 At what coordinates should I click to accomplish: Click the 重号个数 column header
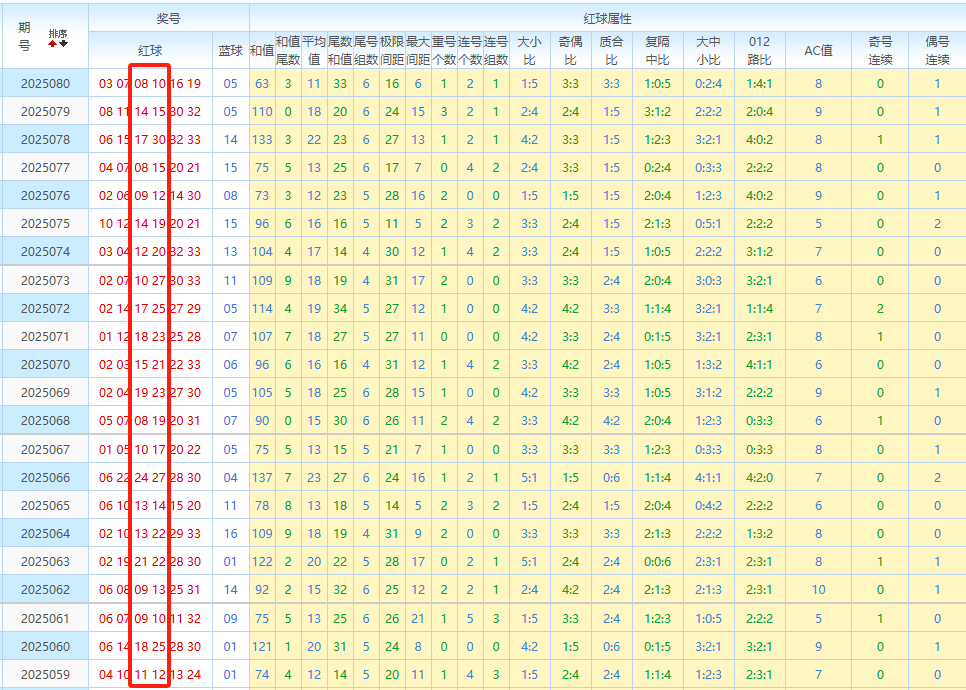(444, 51)
